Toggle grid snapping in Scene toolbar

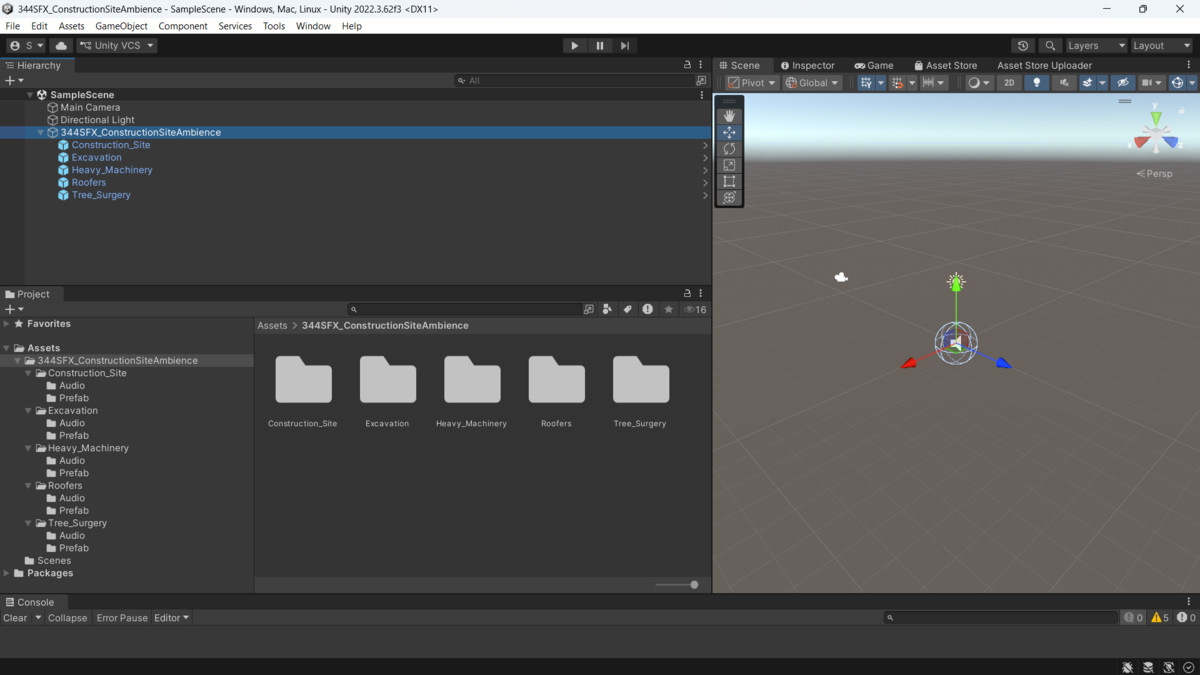pos(898,83)
